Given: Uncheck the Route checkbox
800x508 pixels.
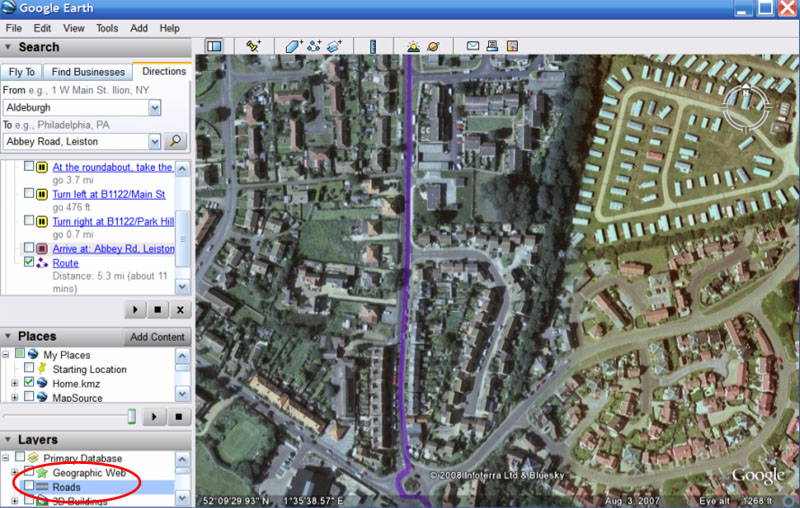Looking at the screenshot, I should (29, 262).
